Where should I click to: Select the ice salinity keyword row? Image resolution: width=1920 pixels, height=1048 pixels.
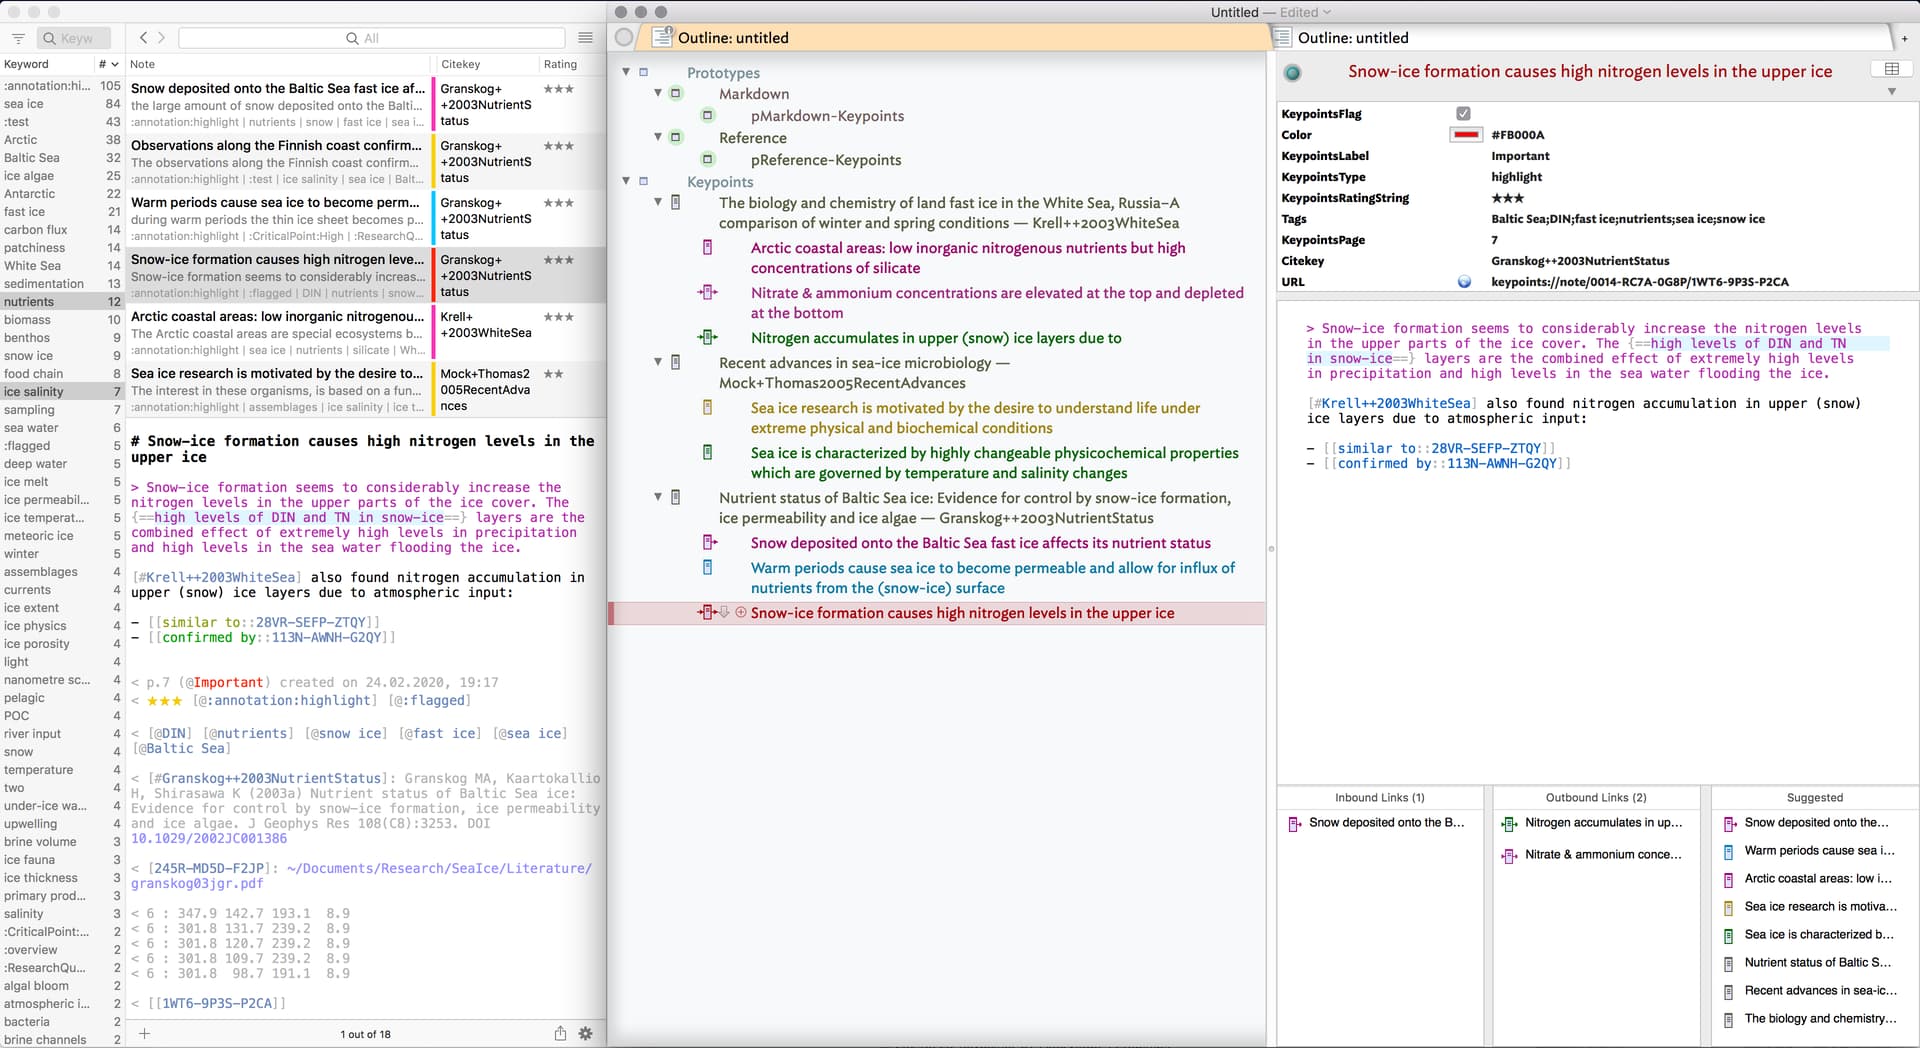pos(62,392)
